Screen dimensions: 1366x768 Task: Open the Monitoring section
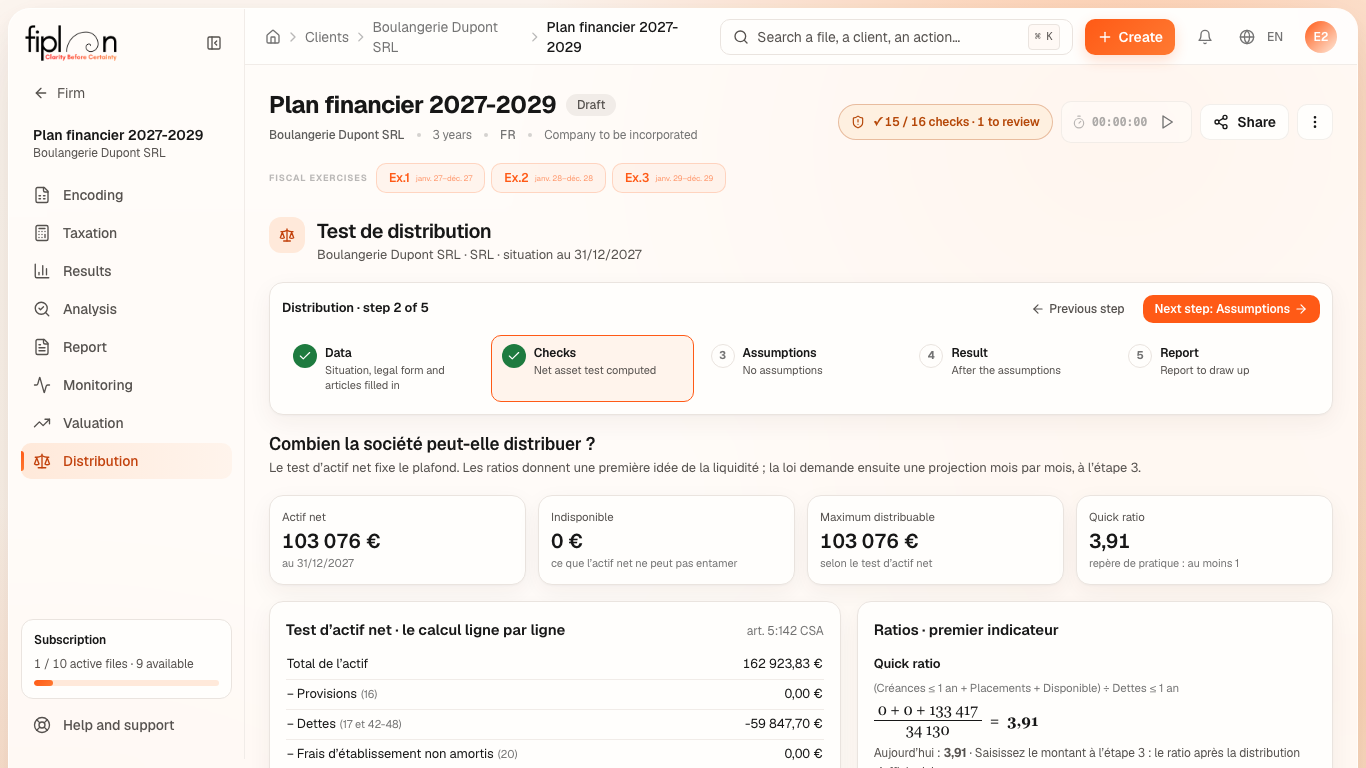126,385
